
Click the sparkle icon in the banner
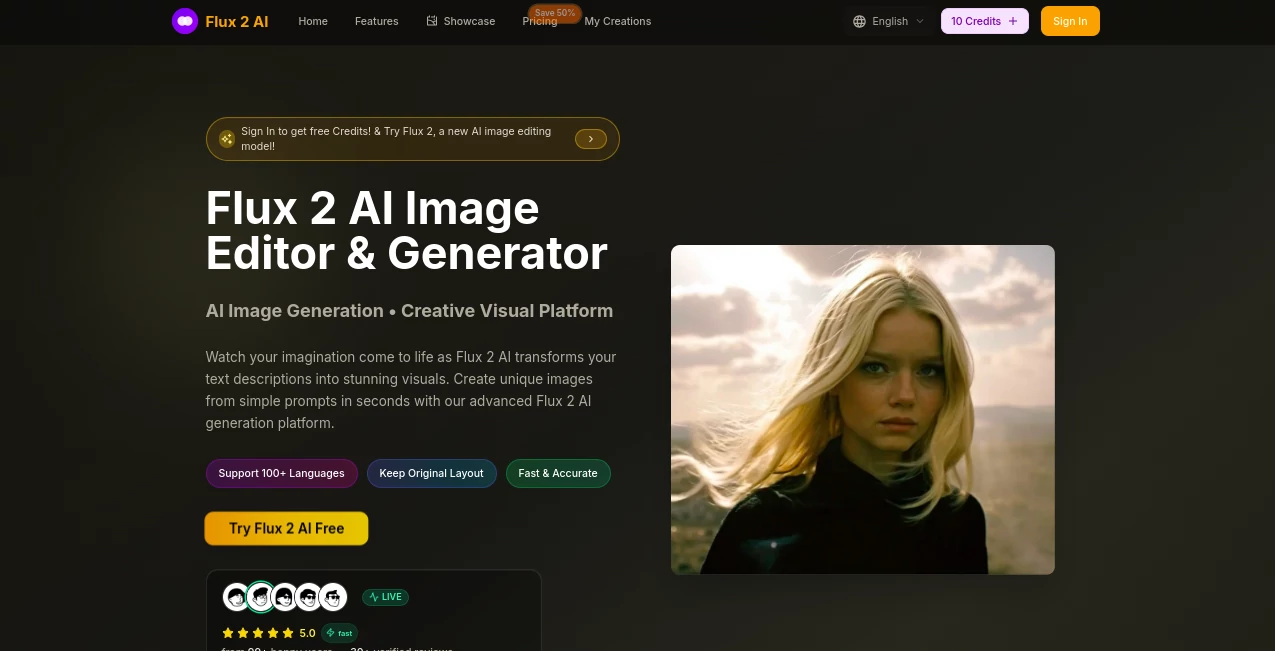point(227,138)
